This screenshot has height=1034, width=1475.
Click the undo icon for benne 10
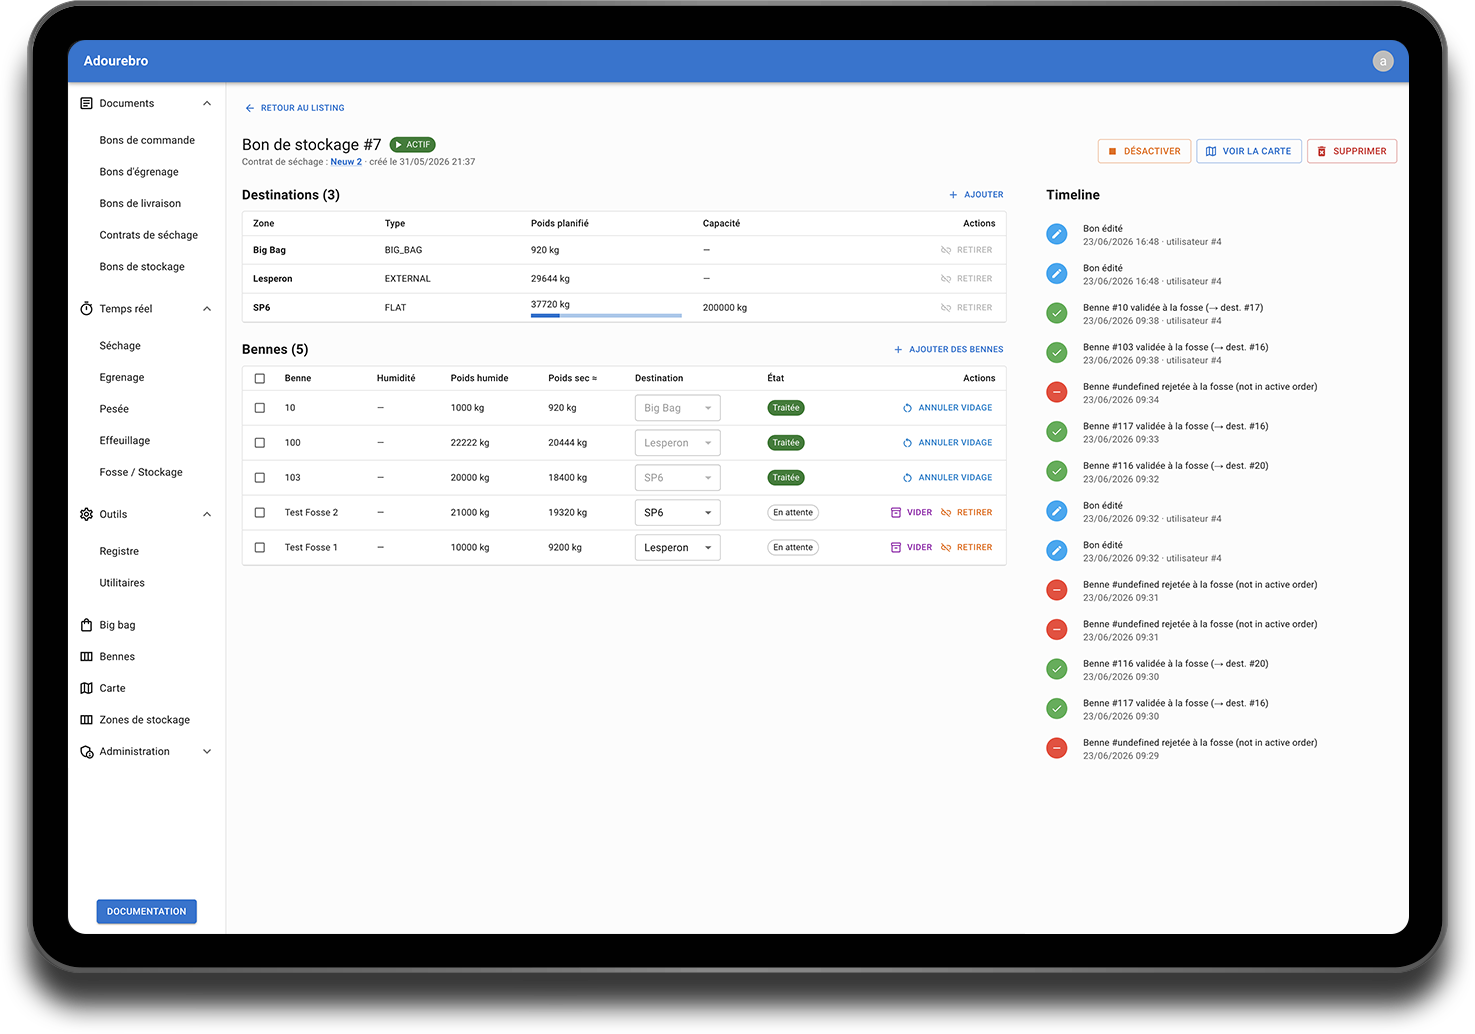pyautogui.click(x=907, y=408)
